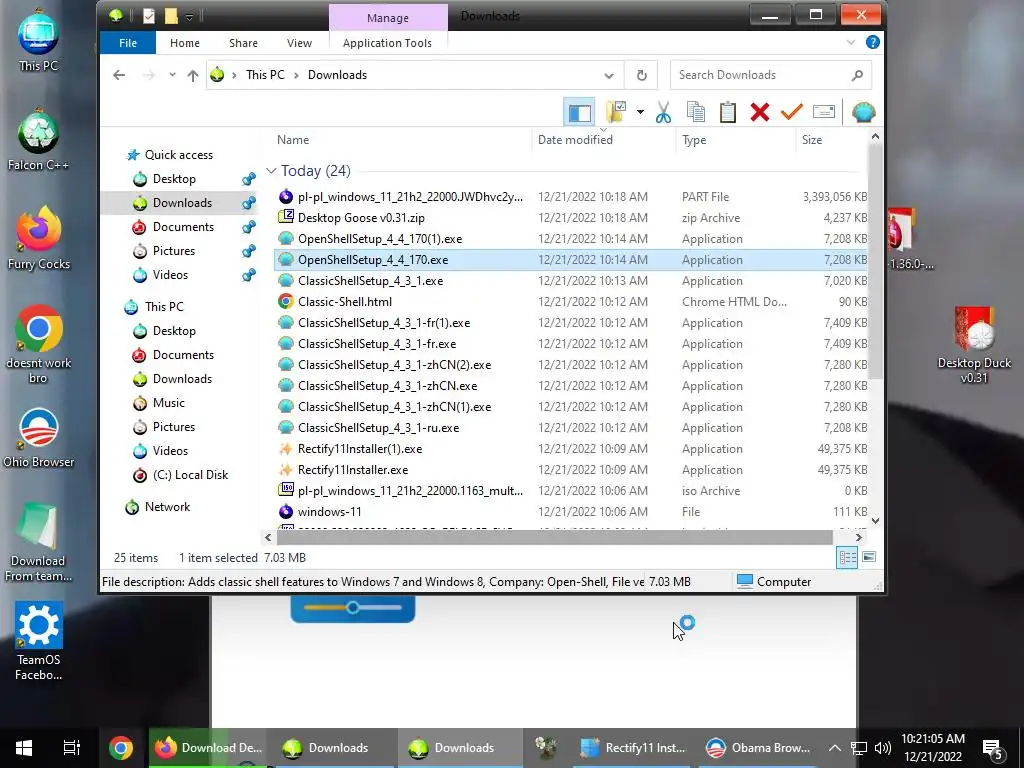Viewport: 1024px width, 768px height.
Task: Open the Windows Start button
Action: [x=24, y=748]
